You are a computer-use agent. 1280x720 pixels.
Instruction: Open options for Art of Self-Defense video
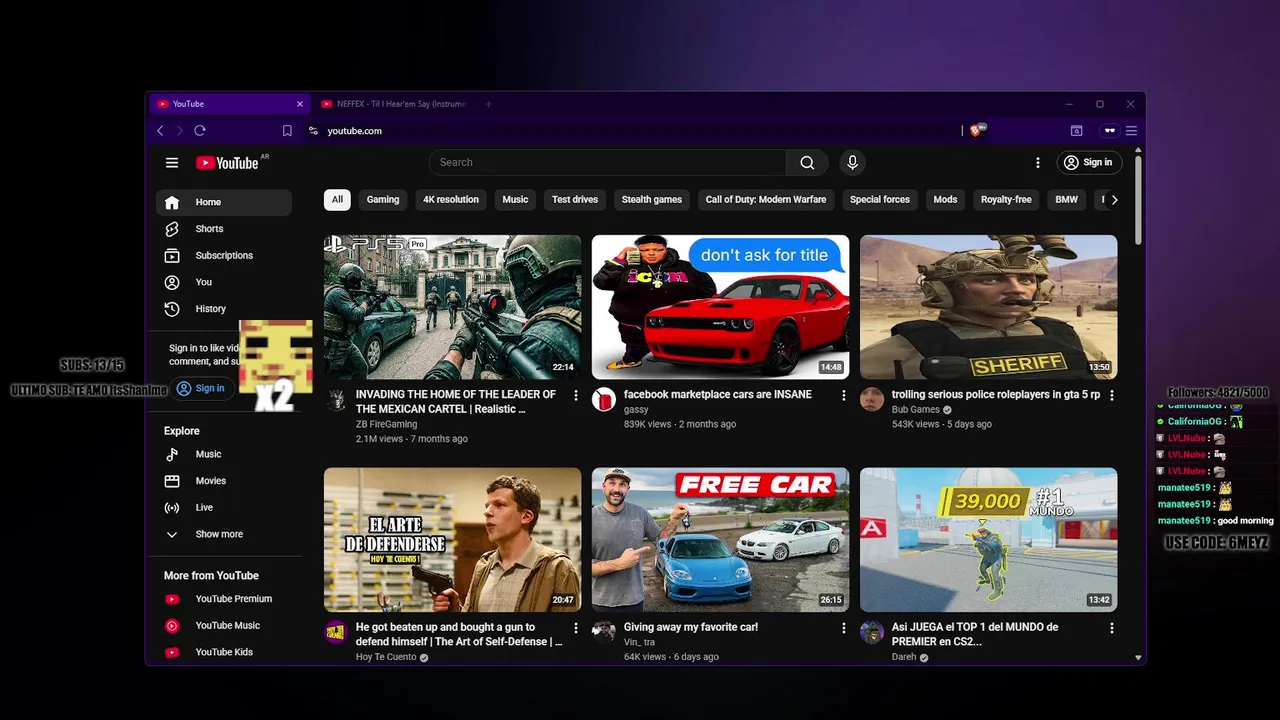(x=576, y=628)
